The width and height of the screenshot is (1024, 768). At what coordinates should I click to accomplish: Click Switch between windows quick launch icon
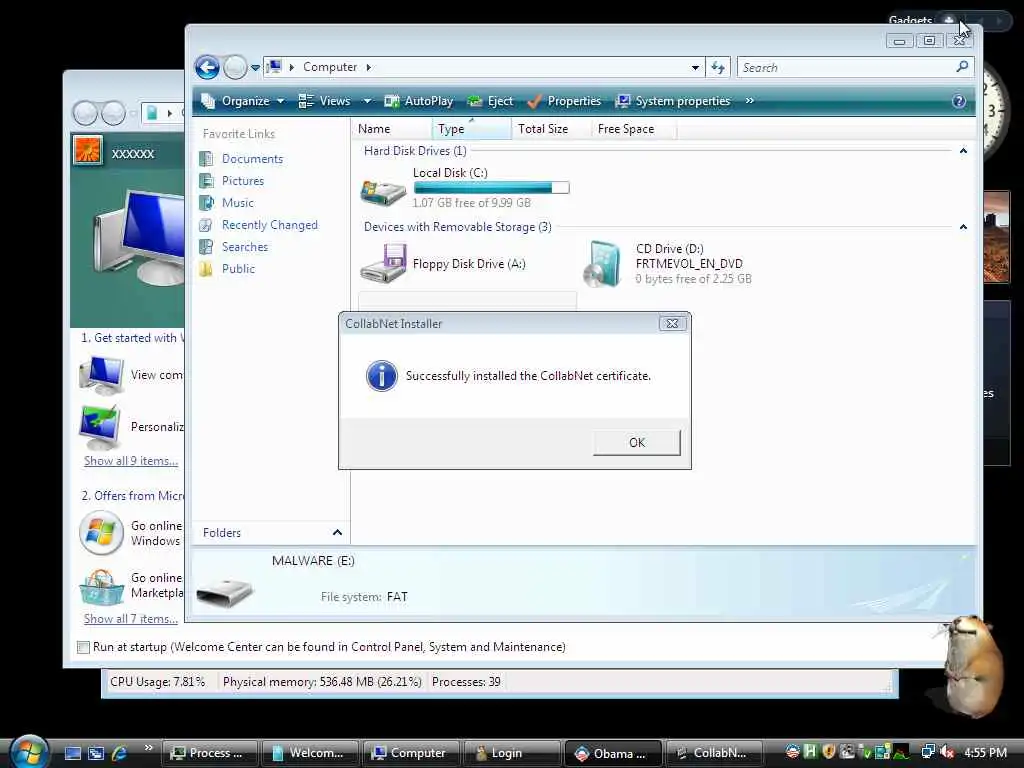point(96,753)
